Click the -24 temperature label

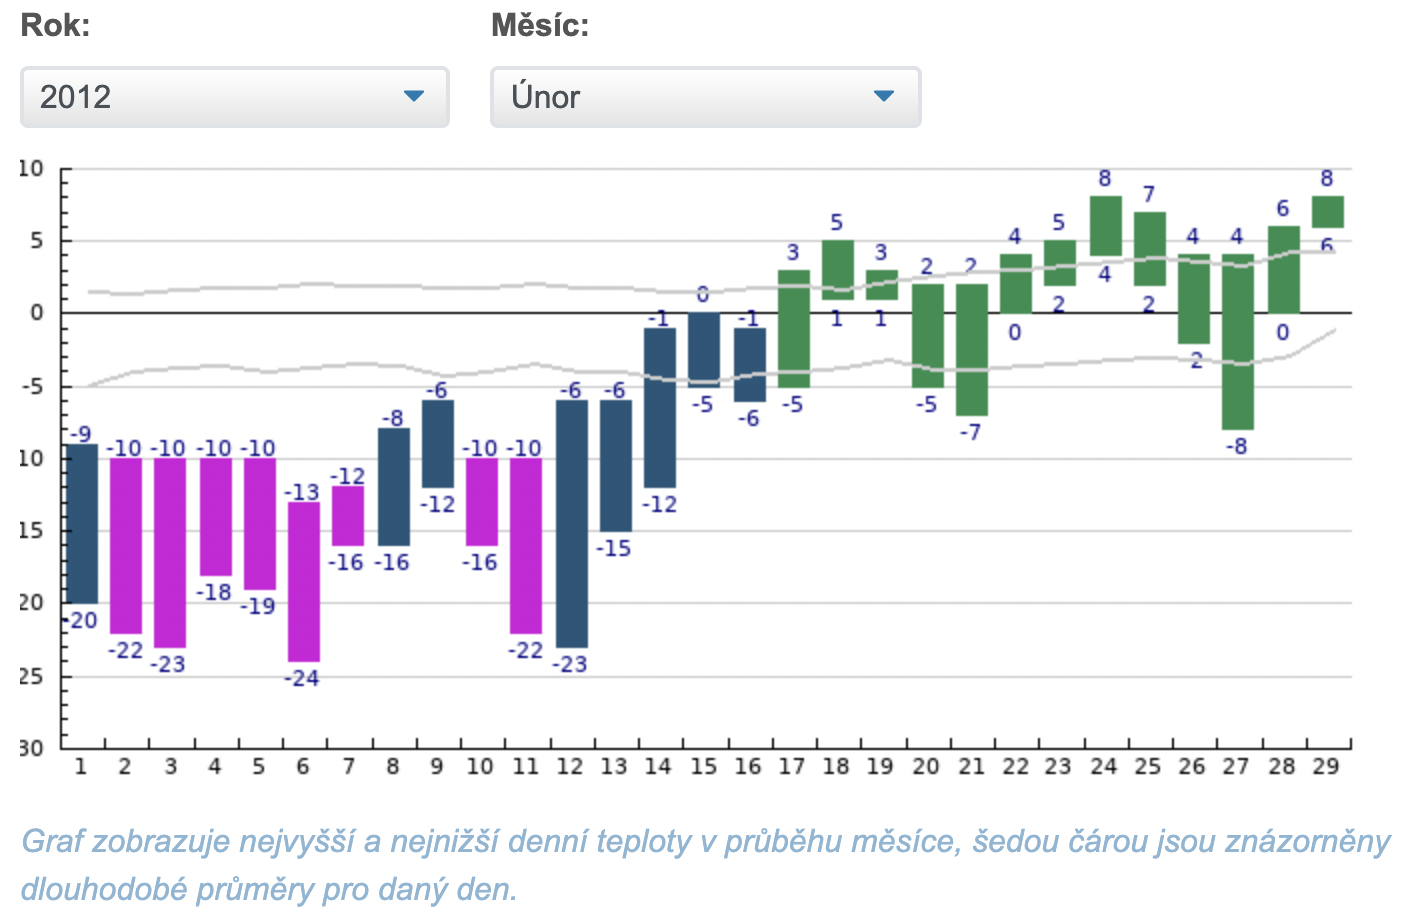pos(302,678)
